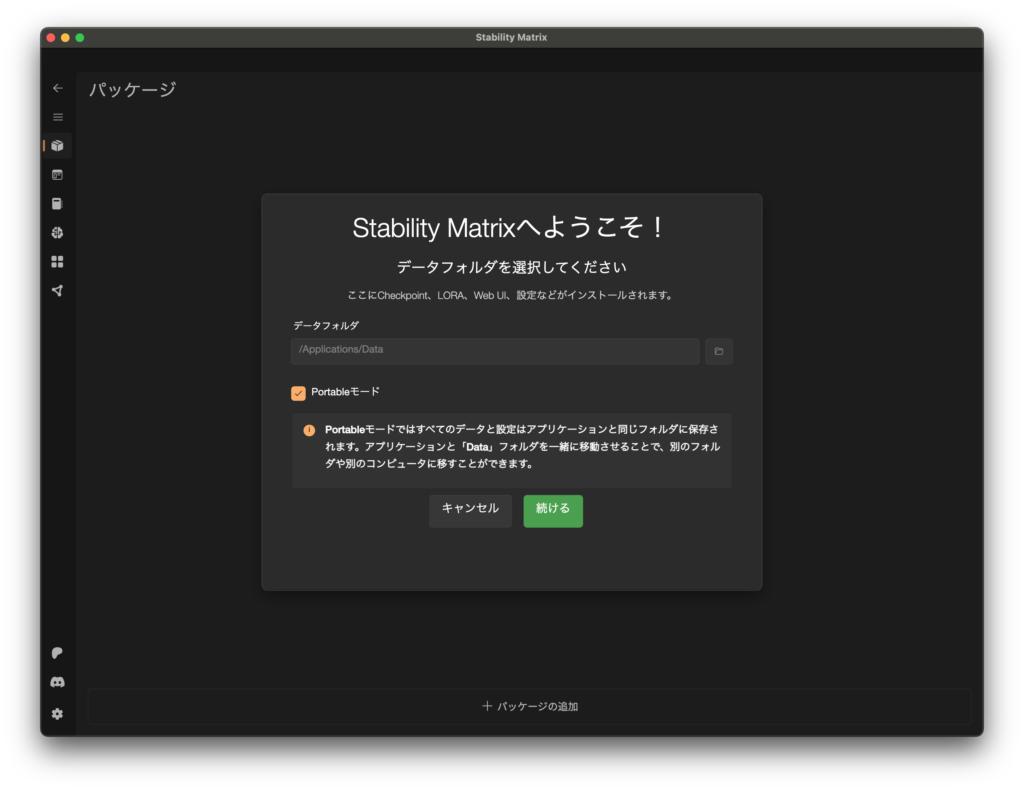The width and height of the screenshot is (1024, 790).
Task: Open the Patreon icon link
Action: click(57, 653)
